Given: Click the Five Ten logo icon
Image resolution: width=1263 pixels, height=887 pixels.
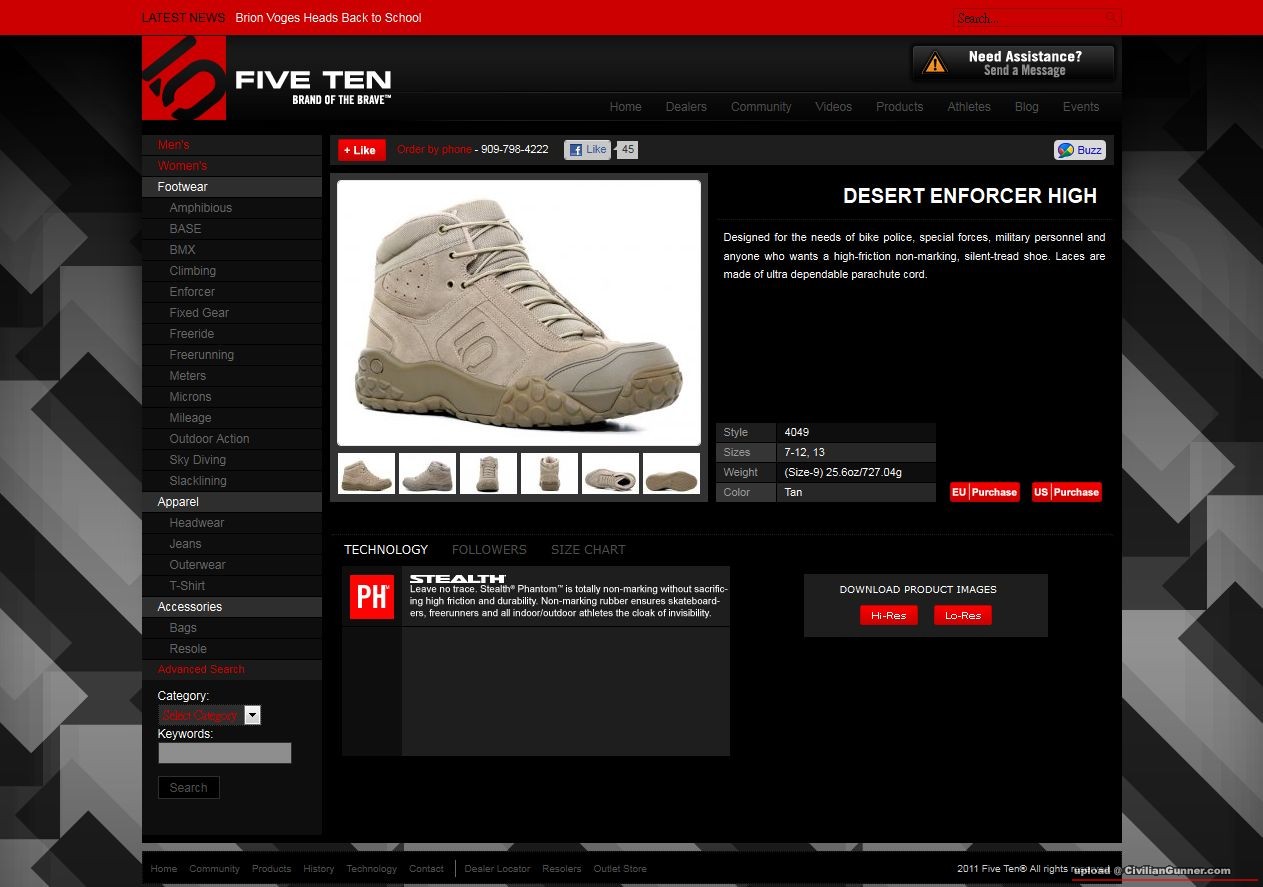Looking at the screenshot, I should click(184, 78).
